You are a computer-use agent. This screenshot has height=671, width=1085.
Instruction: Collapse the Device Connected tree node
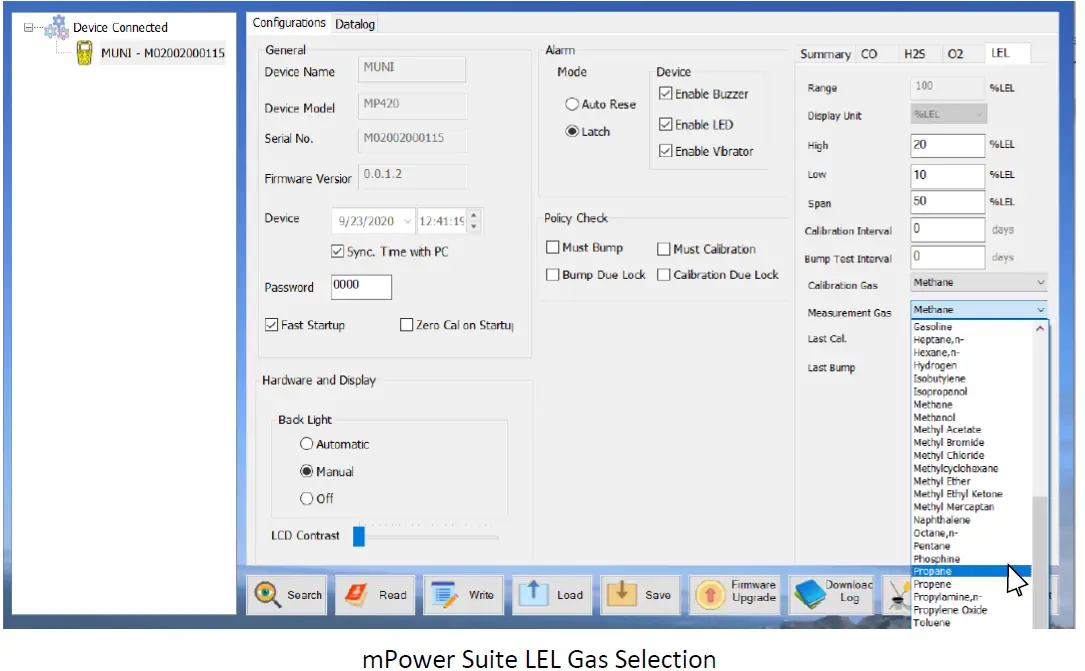(28, 28)
